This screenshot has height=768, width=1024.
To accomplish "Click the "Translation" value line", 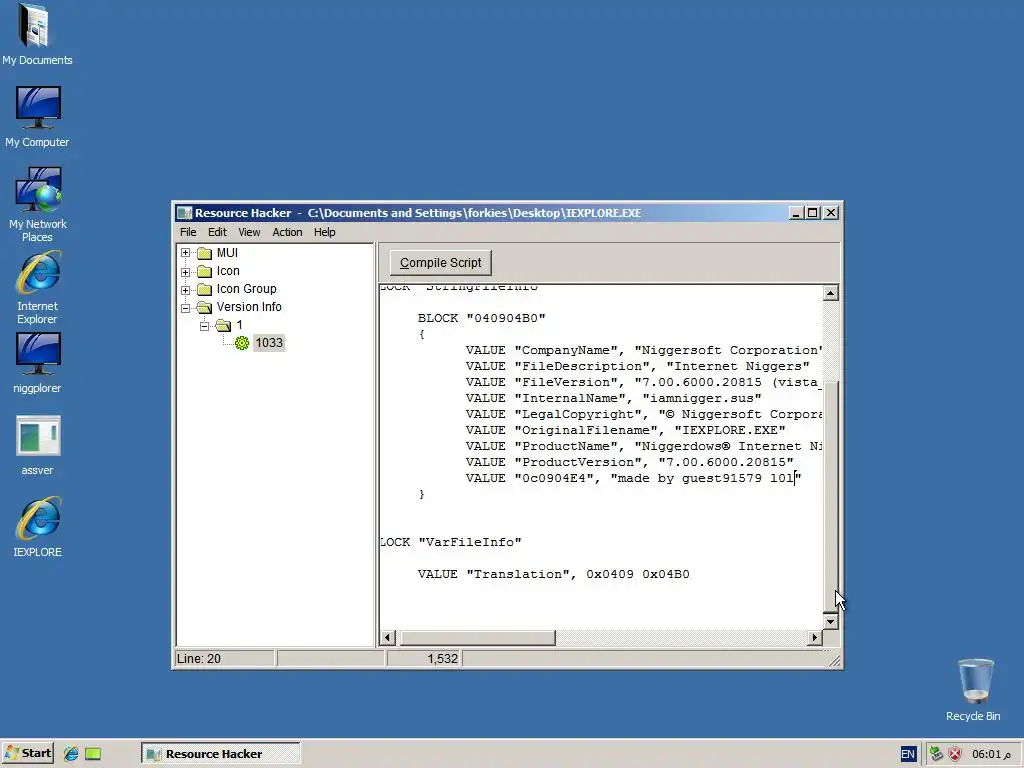I will point(553,574).
